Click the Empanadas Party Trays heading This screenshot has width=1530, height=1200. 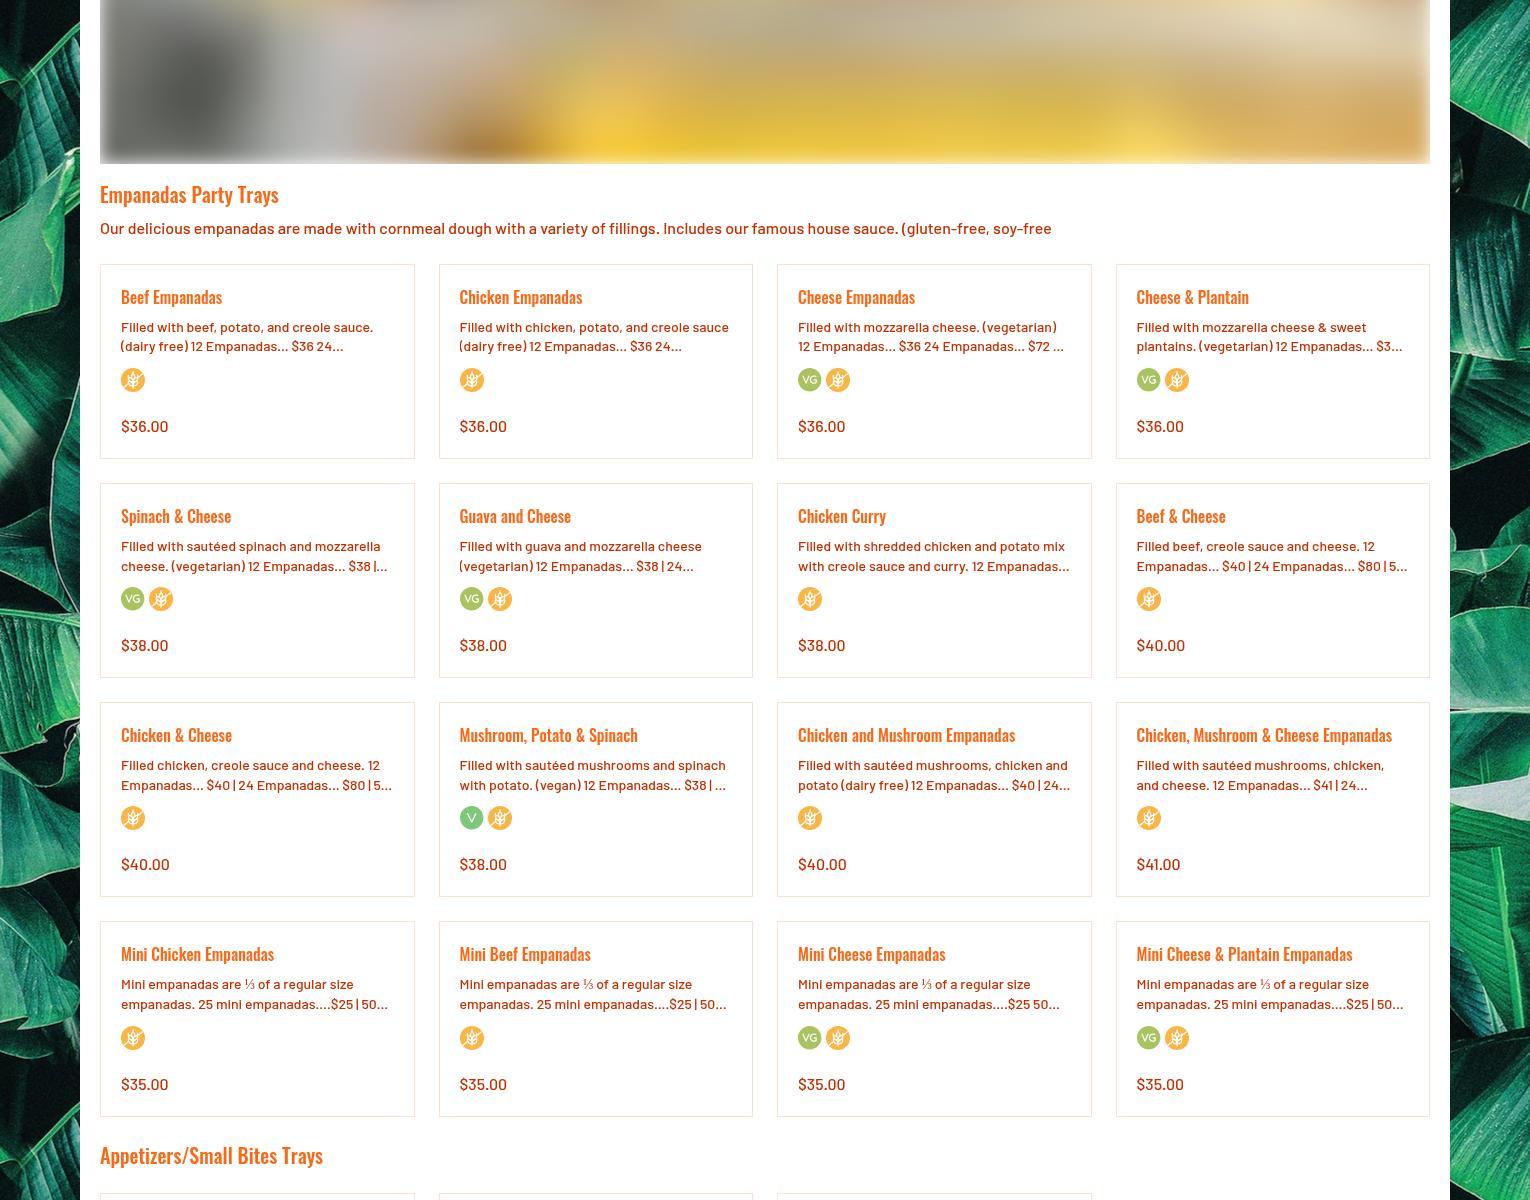click(x=189, y=194)
